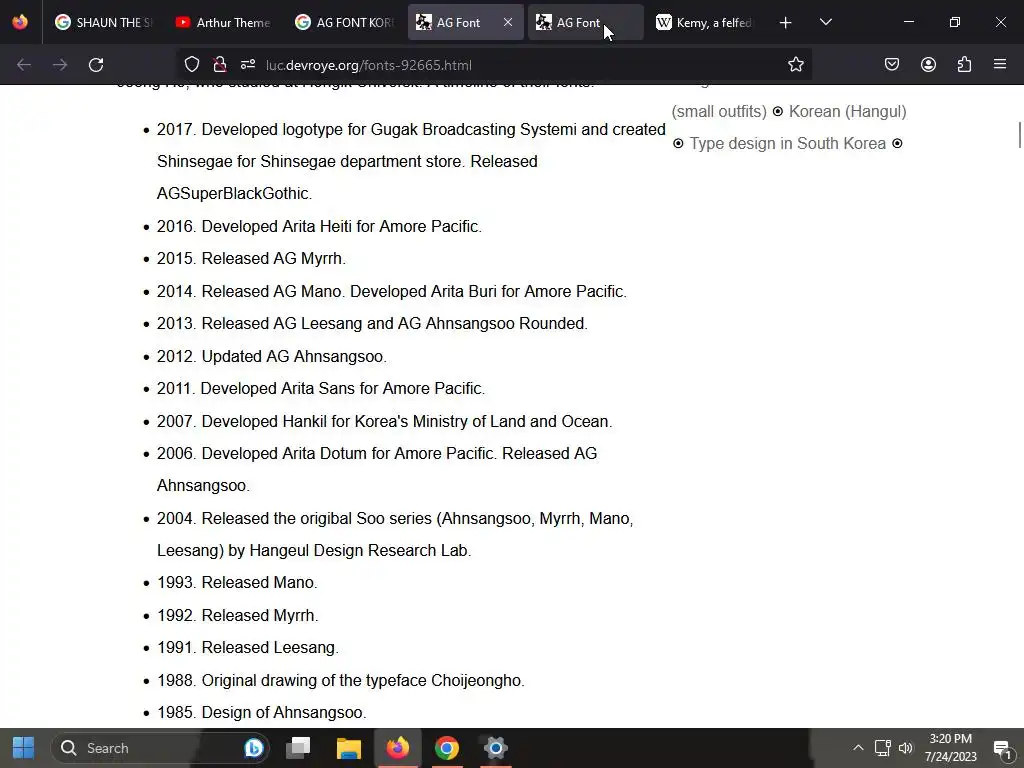Click the page vertical scrollbar thumb
The width and height of the screenshot is (1024, 768).
click(1019, 135)
